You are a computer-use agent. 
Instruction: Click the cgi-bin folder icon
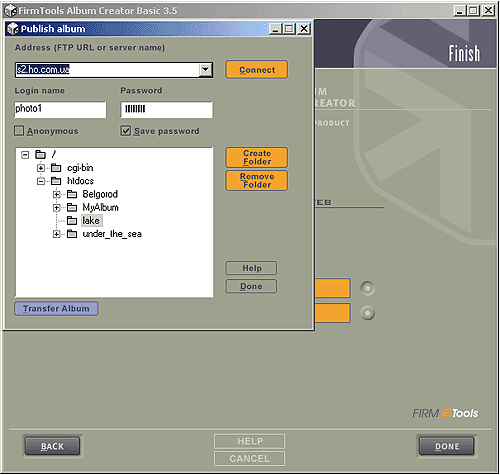point(56,168)
